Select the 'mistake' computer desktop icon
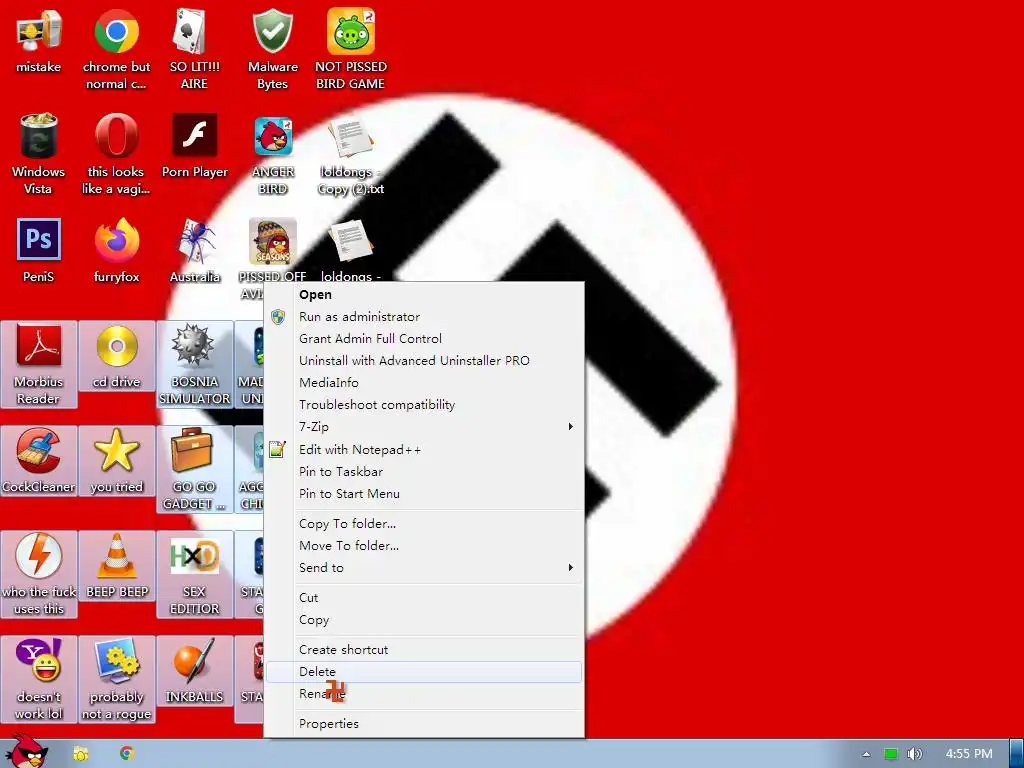This screenshot has height=768, width=1024. pyautogui.click(x=39, y=39)
